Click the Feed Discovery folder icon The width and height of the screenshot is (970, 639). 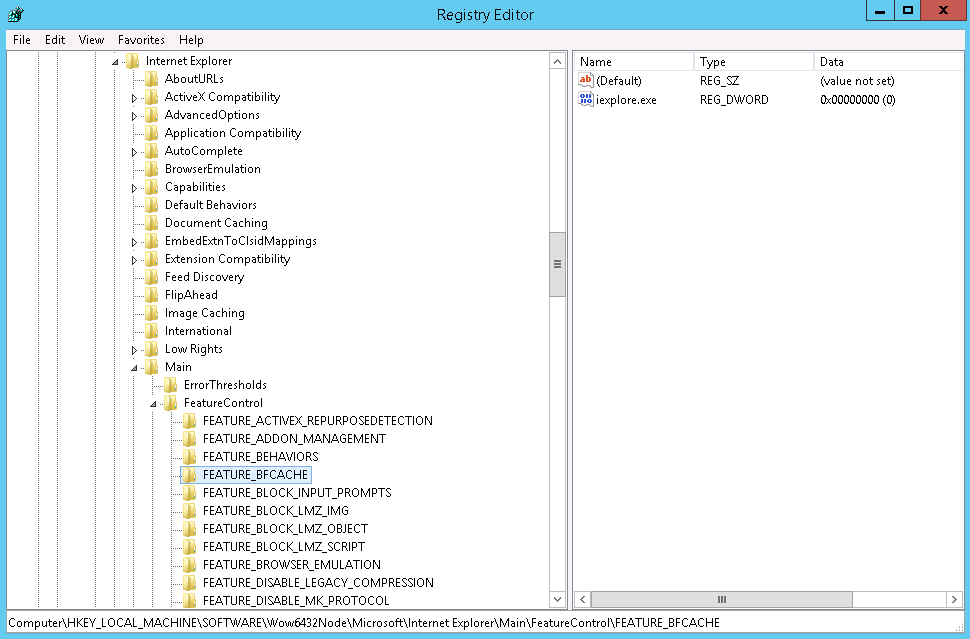152,277
